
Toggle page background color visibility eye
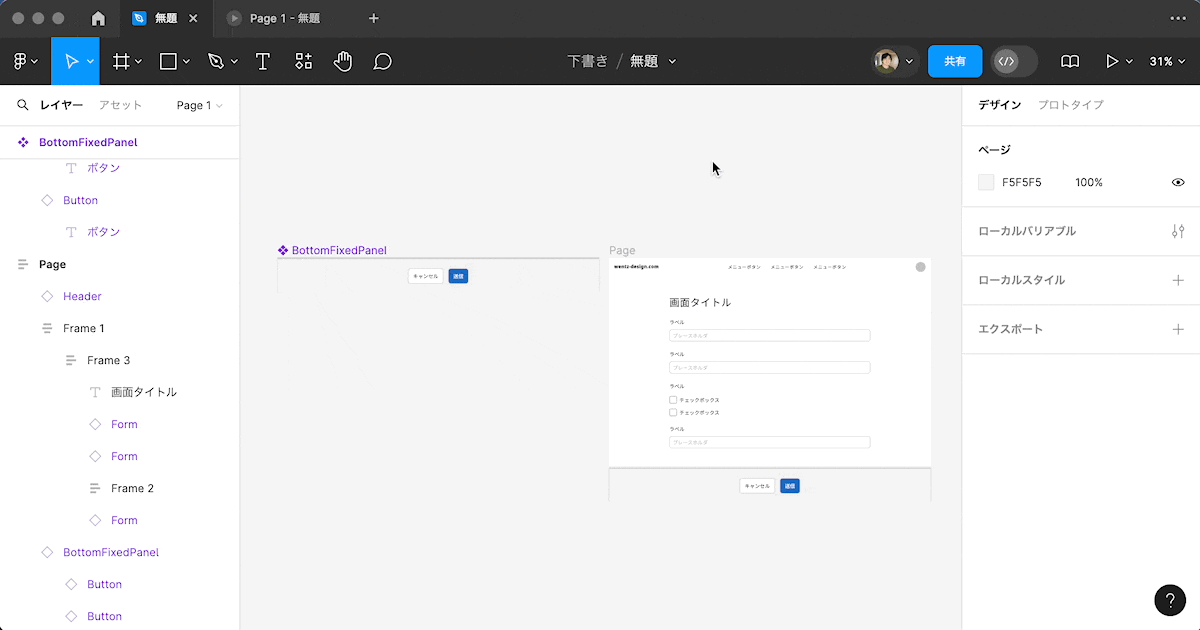click(x=1178, y=183)
